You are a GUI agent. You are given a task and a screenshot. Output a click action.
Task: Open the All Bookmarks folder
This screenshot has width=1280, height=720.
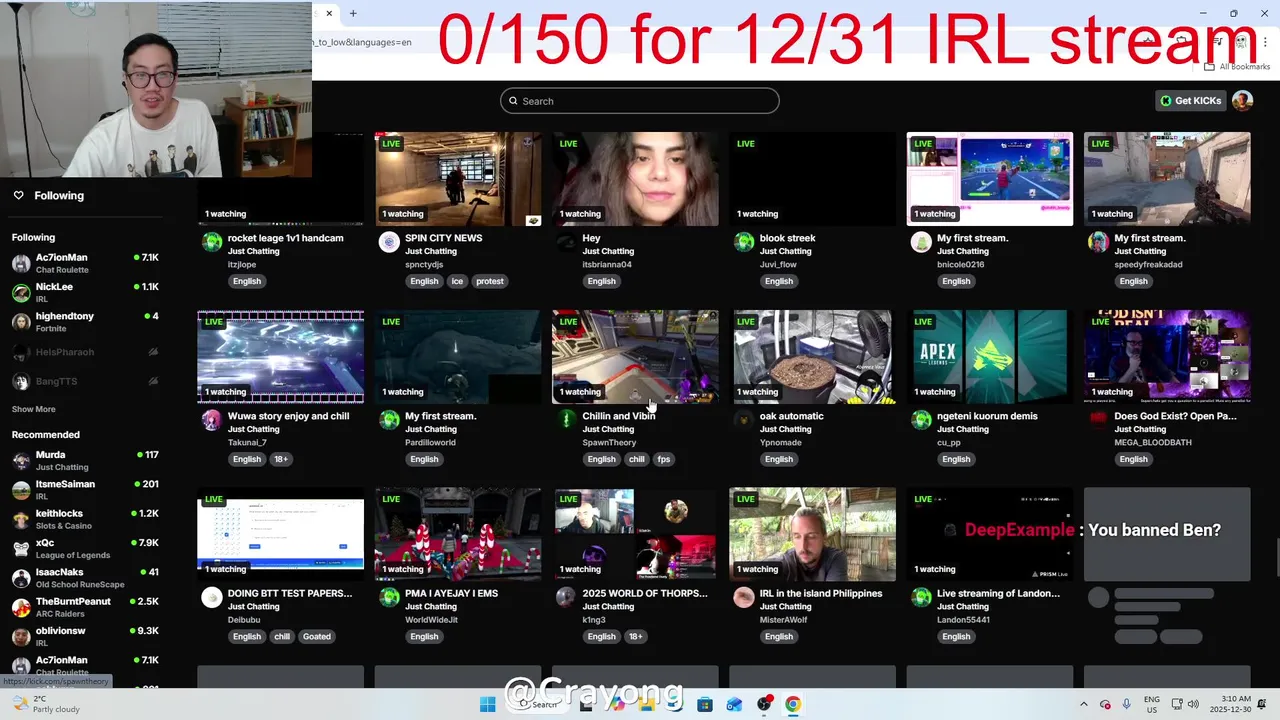coord(1237,67)
